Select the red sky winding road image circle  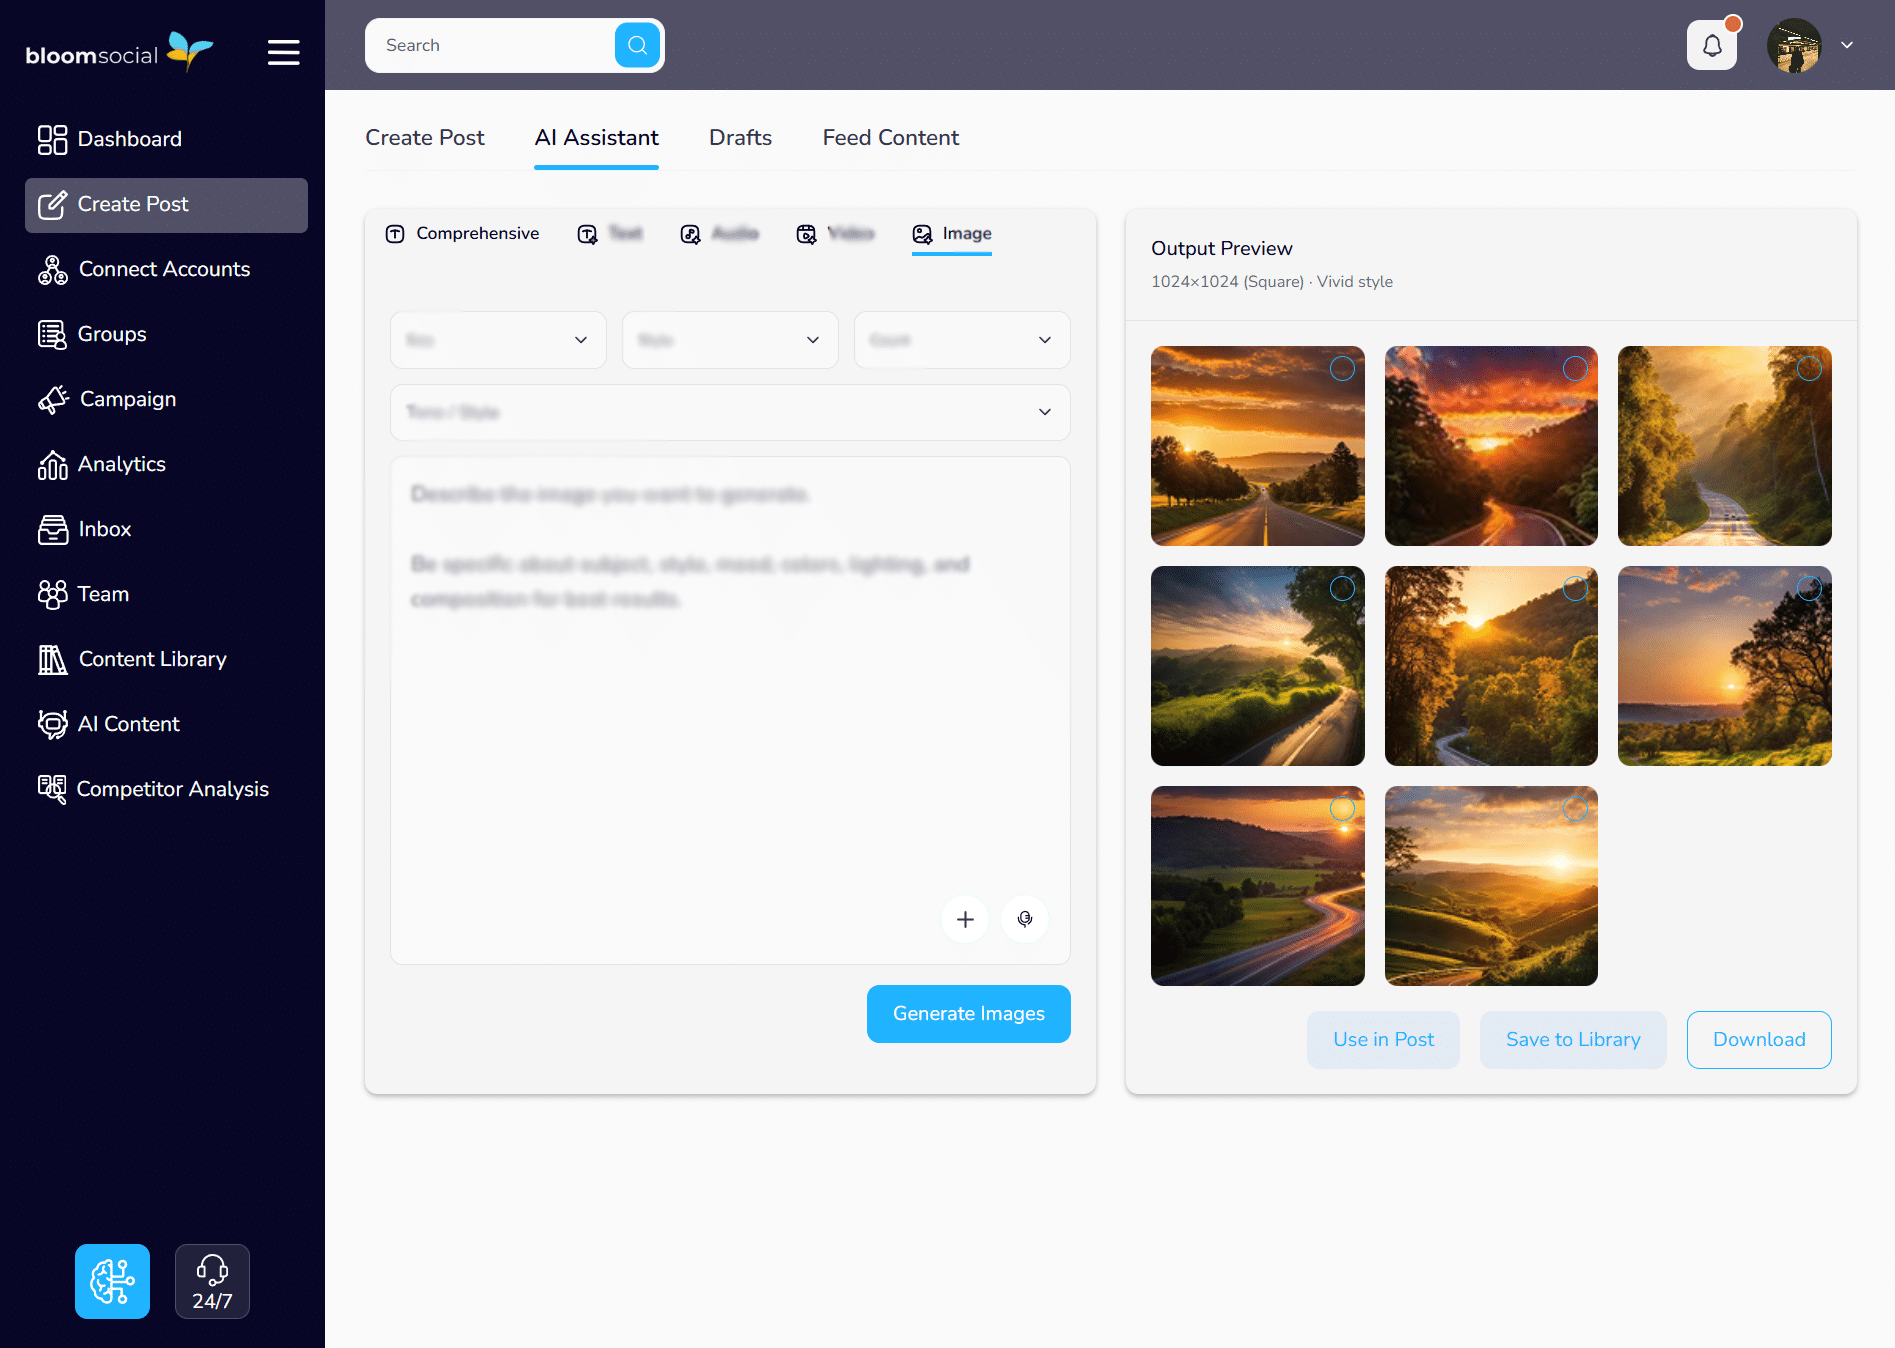(x=1575, y=369)
